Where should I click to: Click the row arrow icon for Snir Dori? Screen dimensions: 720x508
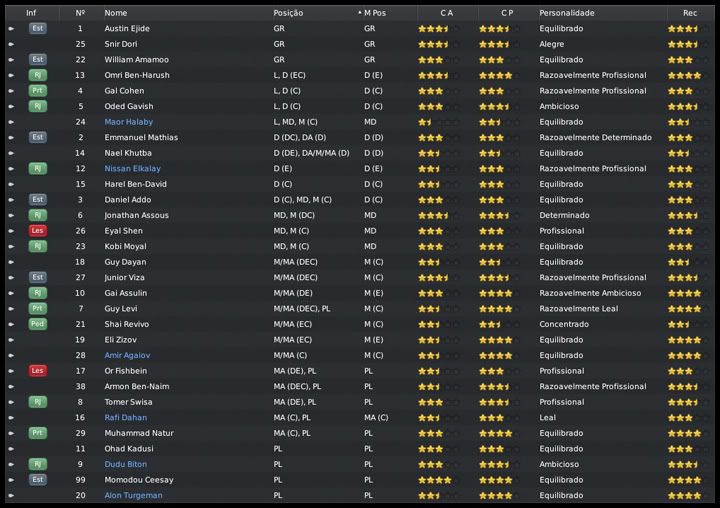click(11, 44)
